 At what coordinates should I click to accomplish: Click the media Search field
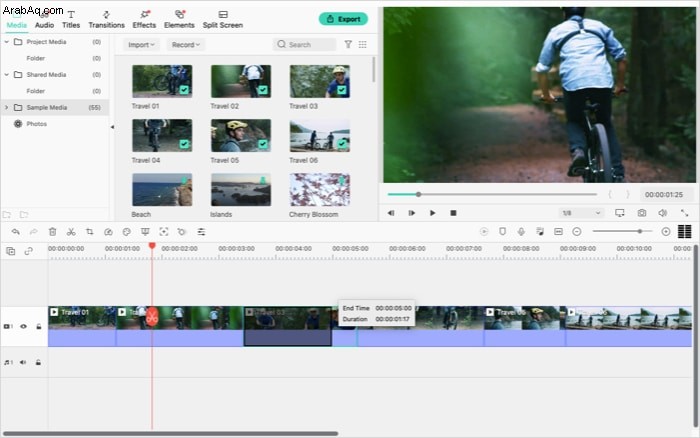(x=304, y=44)
